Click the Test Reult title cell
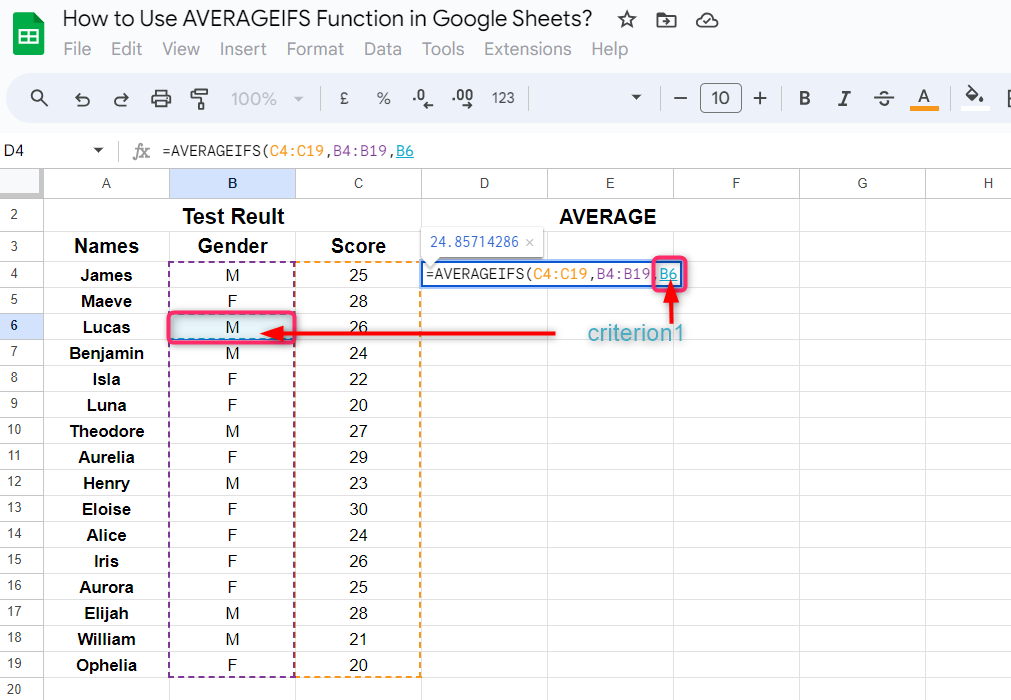The image size is (1011, 700). [233, 216]
